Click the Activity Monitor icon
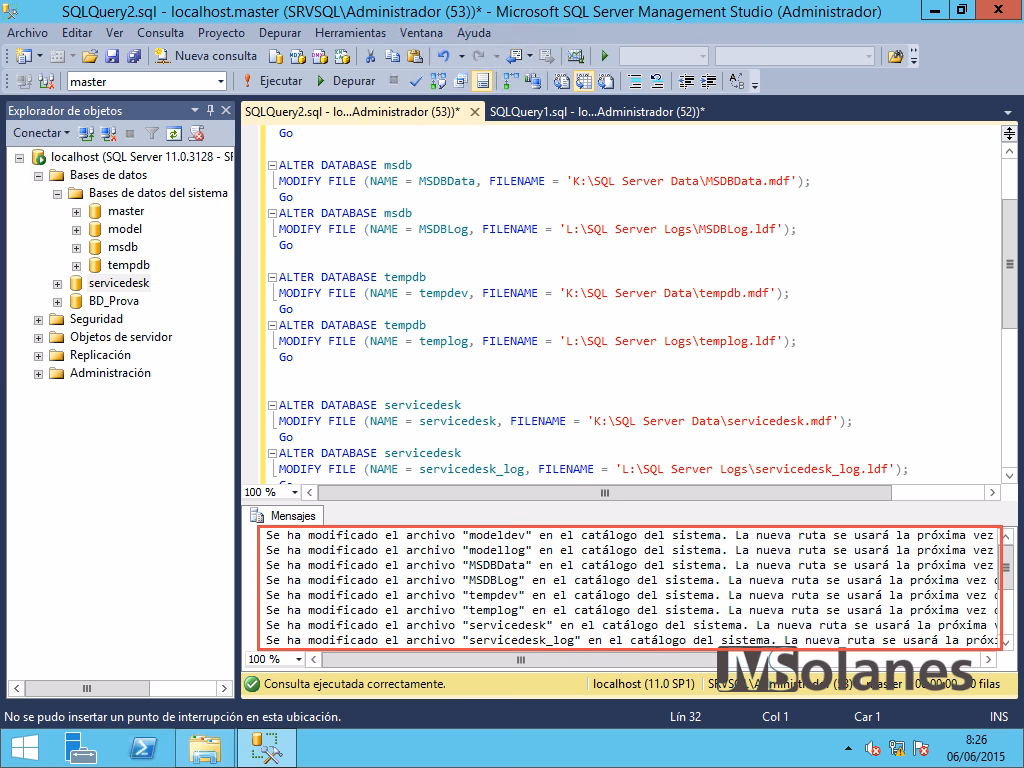The height and width of the screenshot is (768, 1024). (575, 56)
